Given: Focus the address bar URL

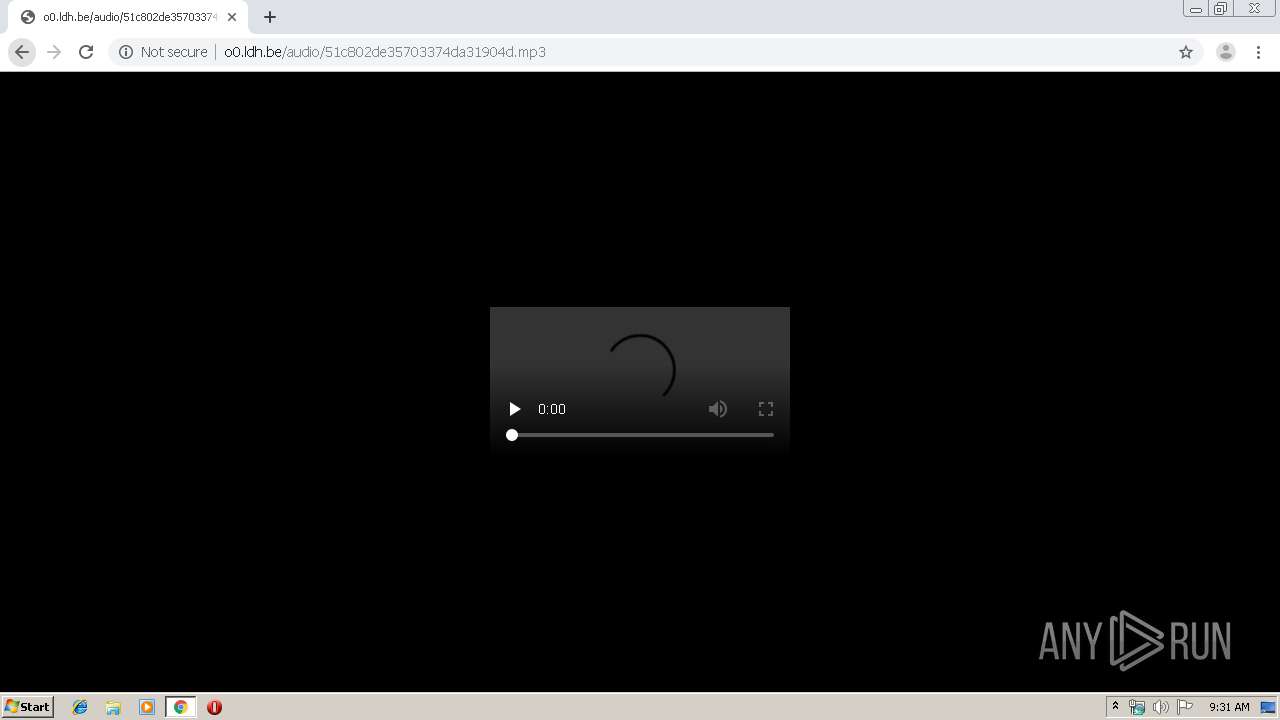Looking at the screenshot, I should (x=385, y=52).
